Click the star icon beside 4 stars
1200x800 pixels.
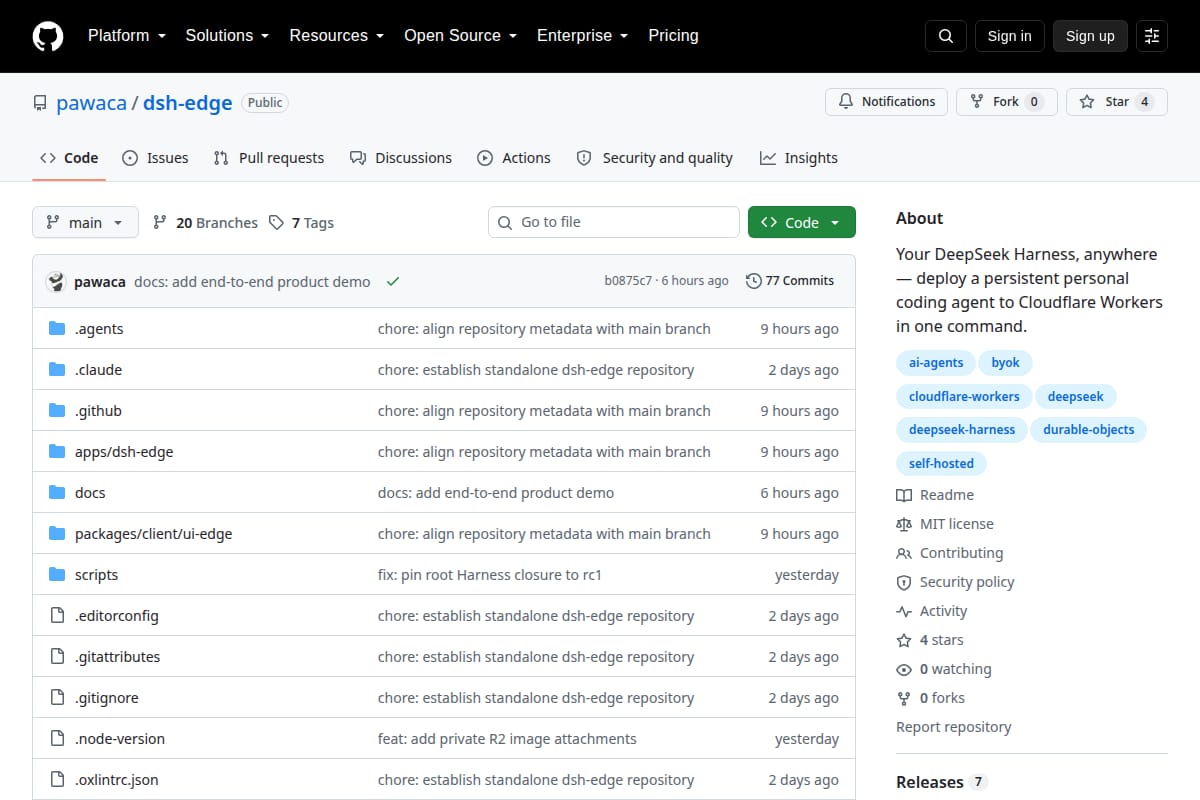904,640
